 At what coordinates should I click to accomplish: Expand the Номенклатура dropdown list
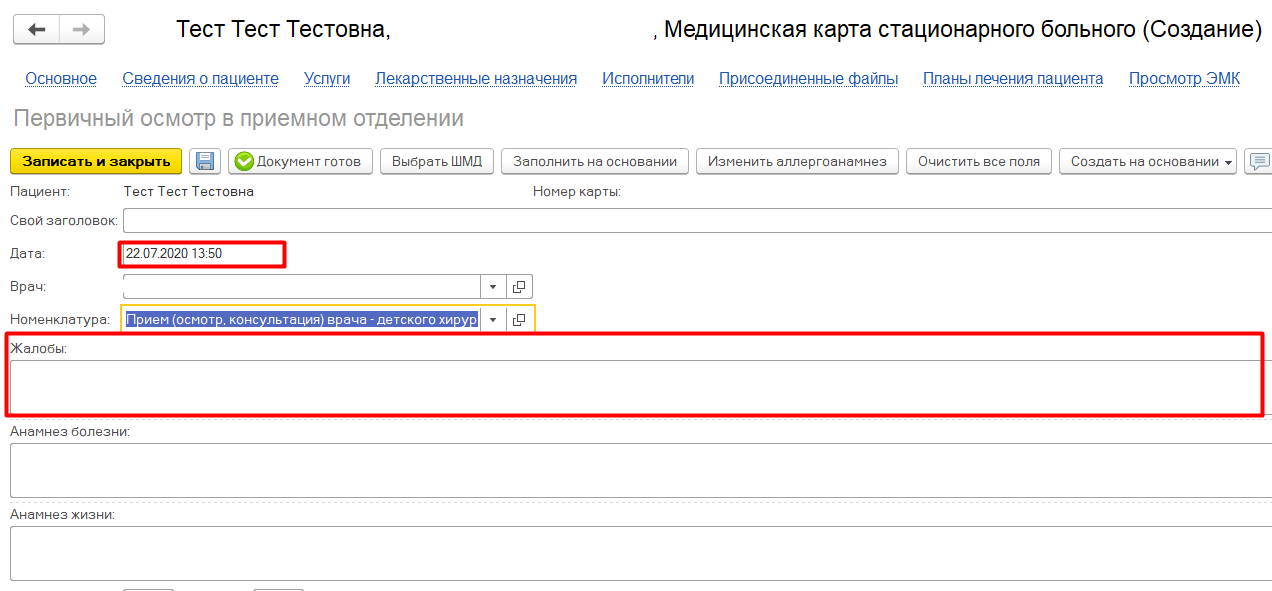493,320
